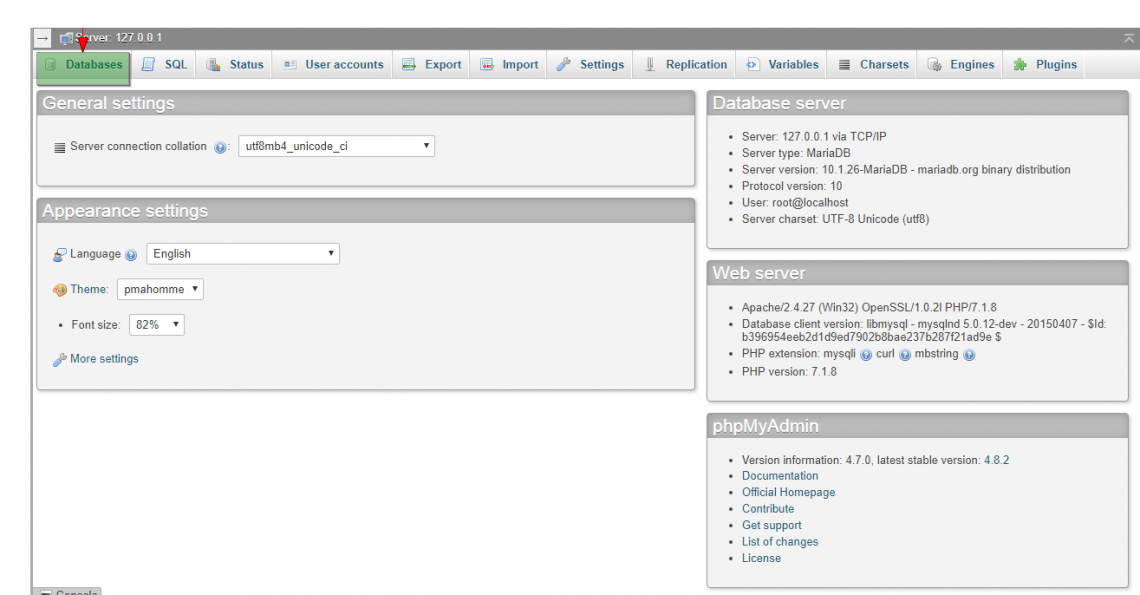The height and width of the screenshot is (595, 1140).
Task: Click the server icon in the breadcrumb
Action: coord(67,37)
